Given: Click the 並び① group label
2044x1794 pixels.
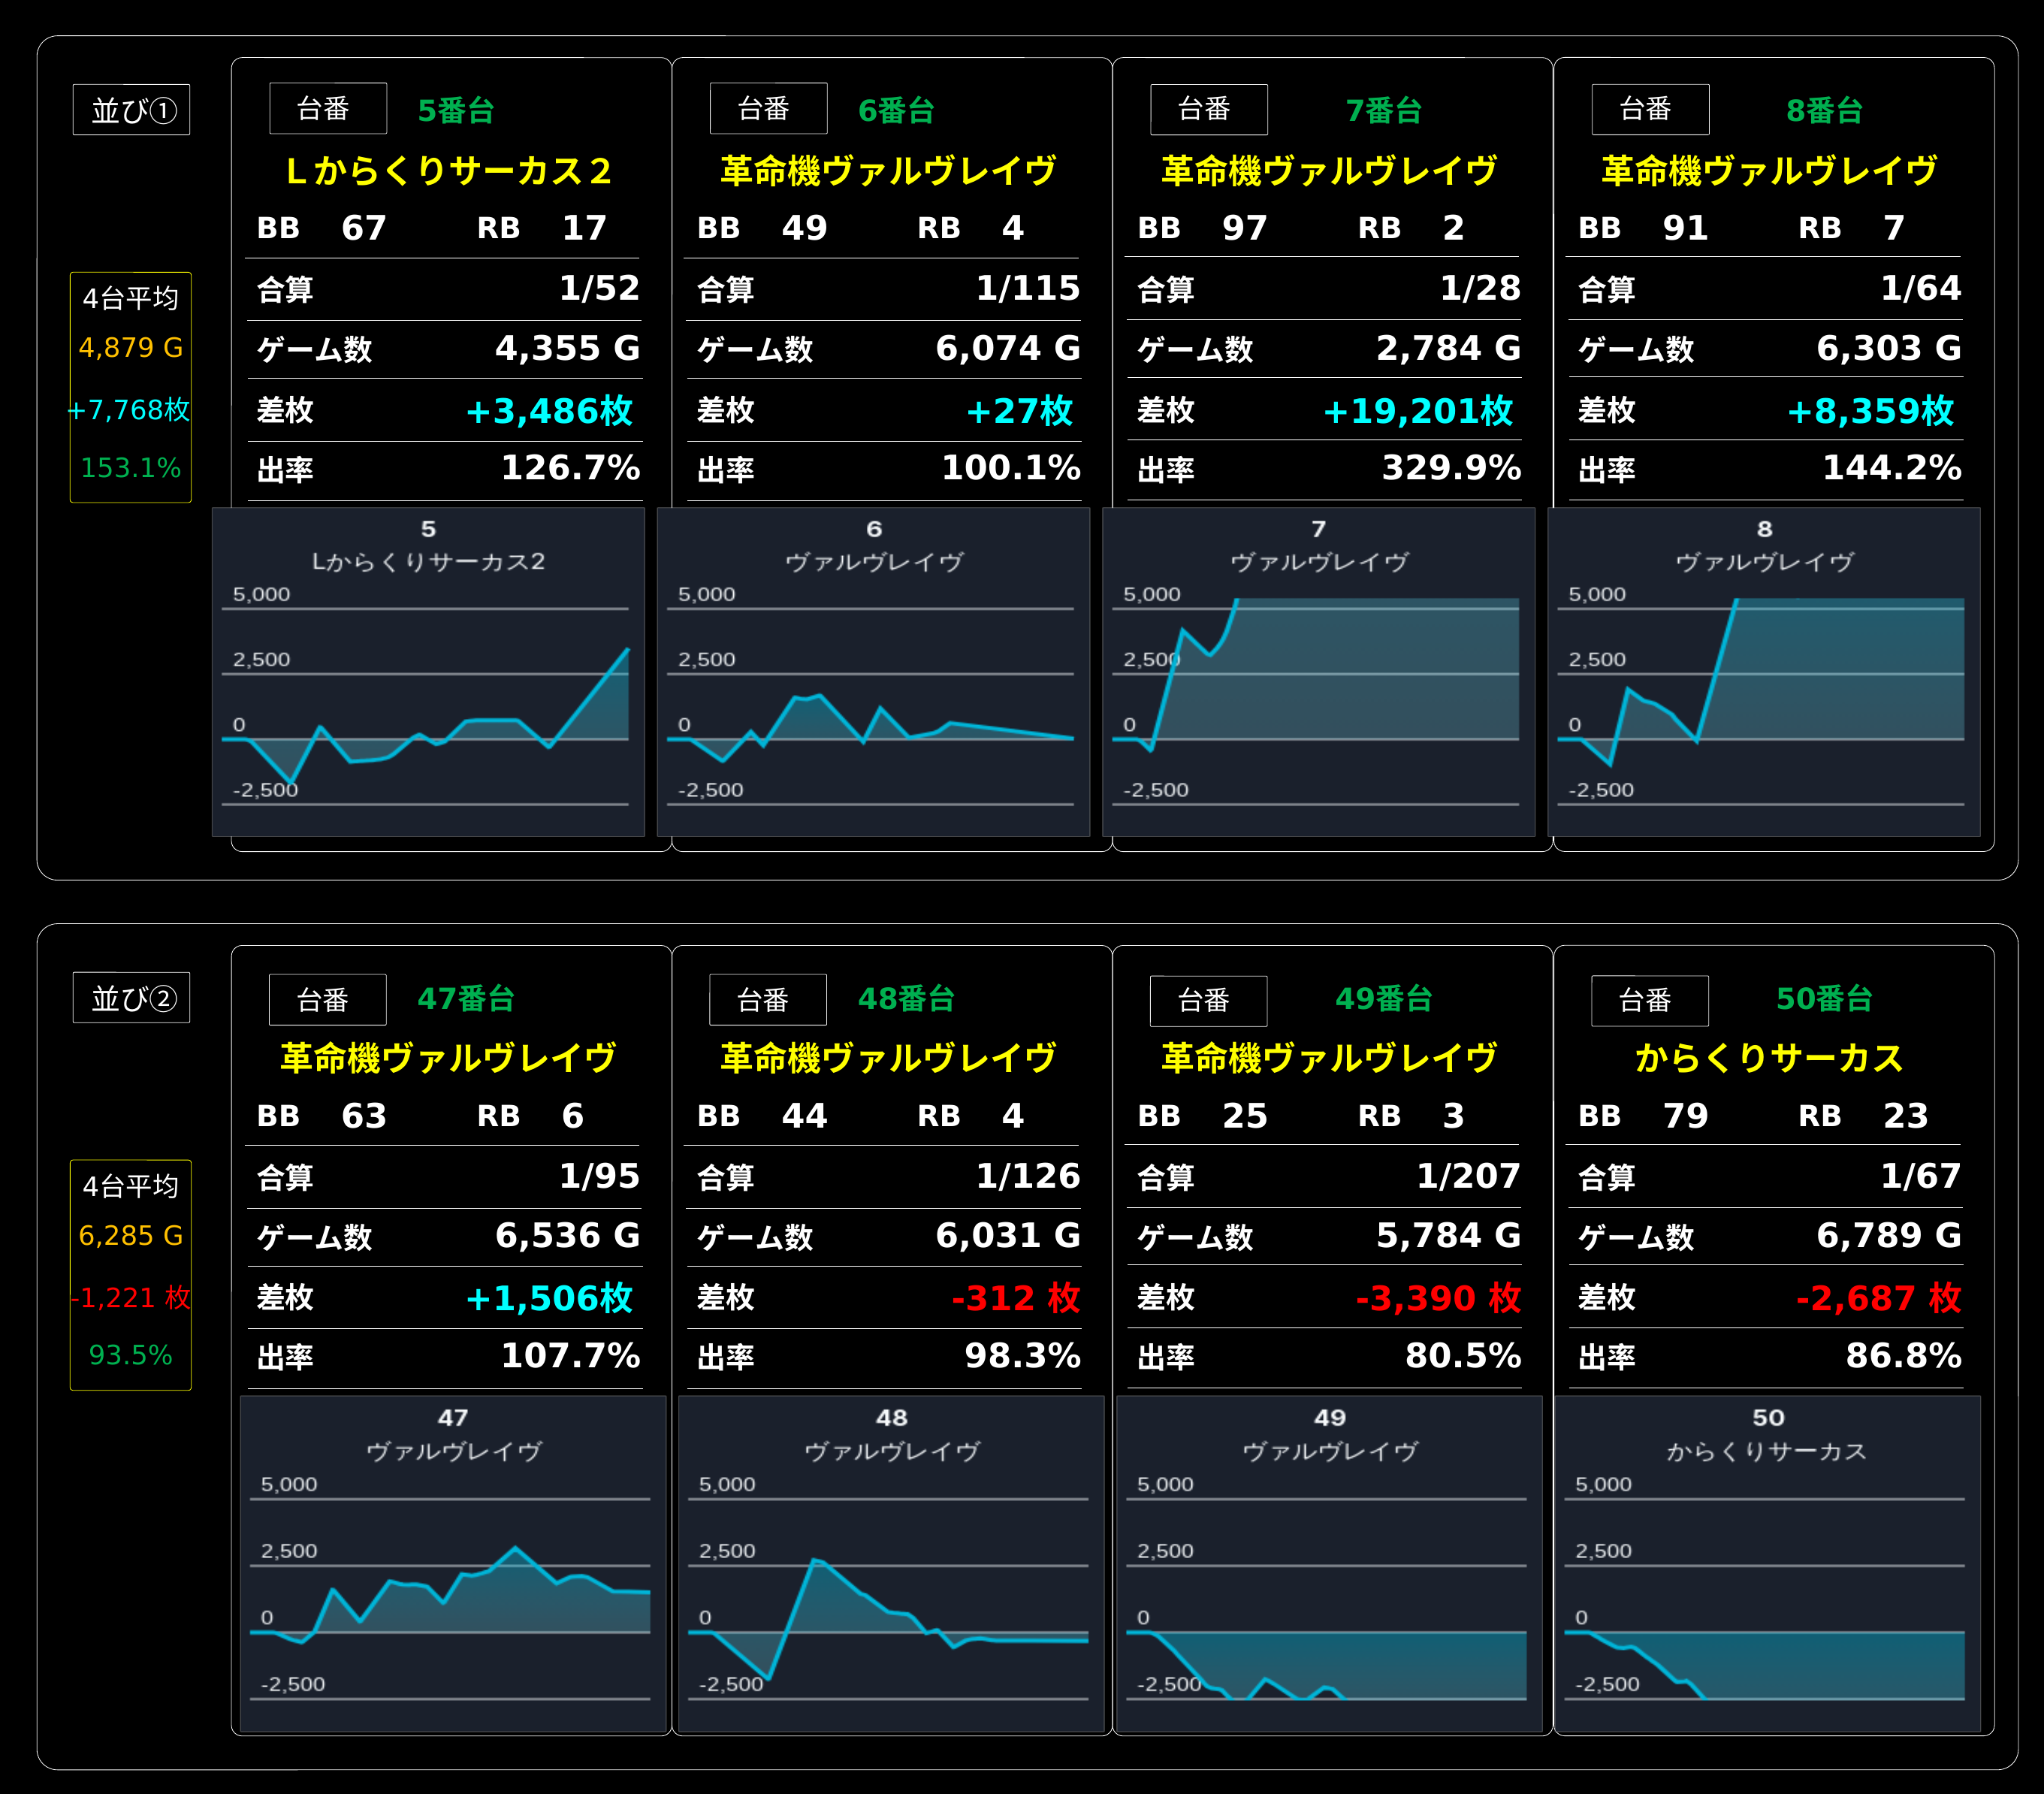Looking at the screenshot, I should tap(131, 109).
